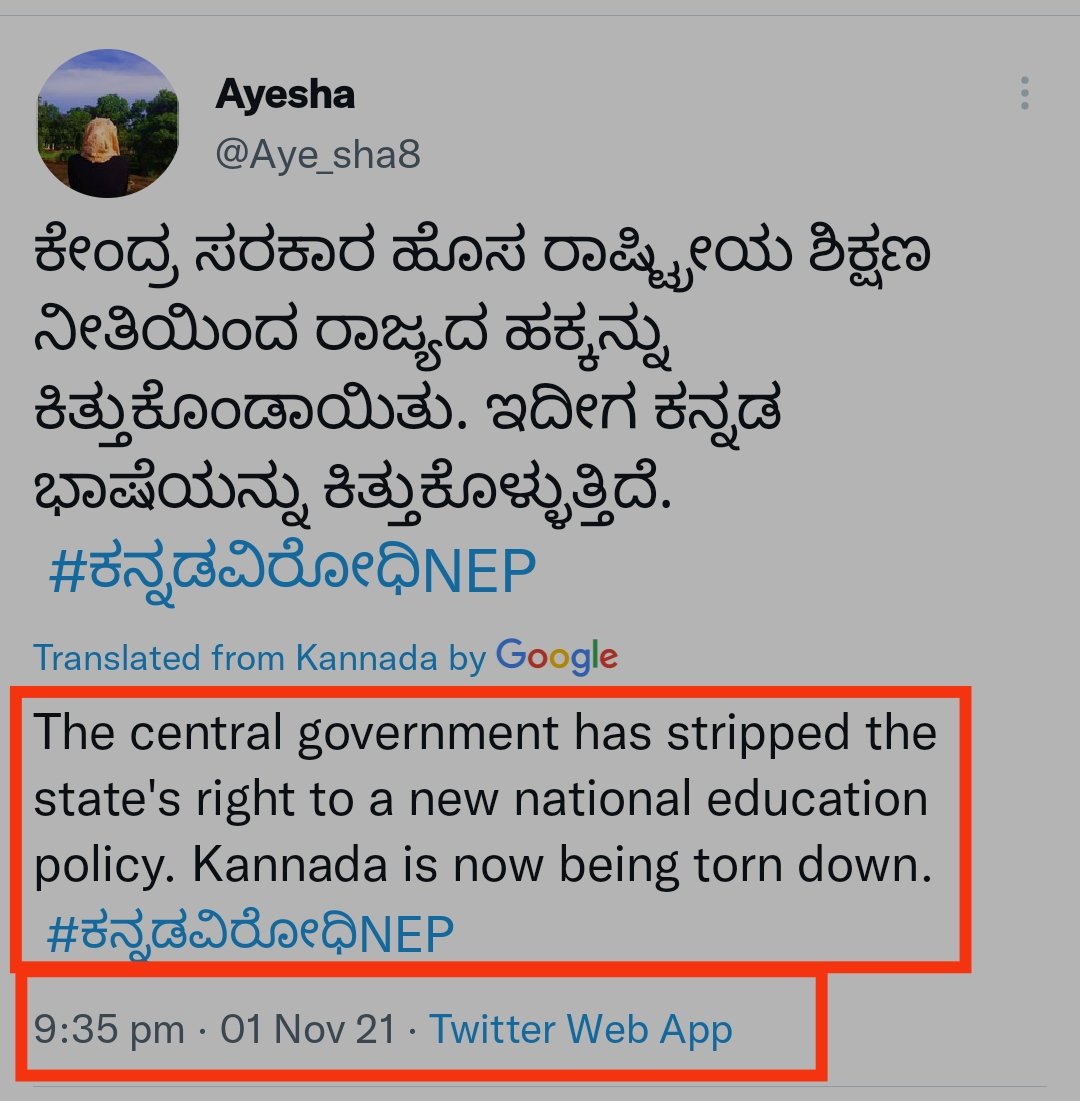Open the Twitter Web App source link
This screenshot has width=1080, height=1101.
point(581,1029)
